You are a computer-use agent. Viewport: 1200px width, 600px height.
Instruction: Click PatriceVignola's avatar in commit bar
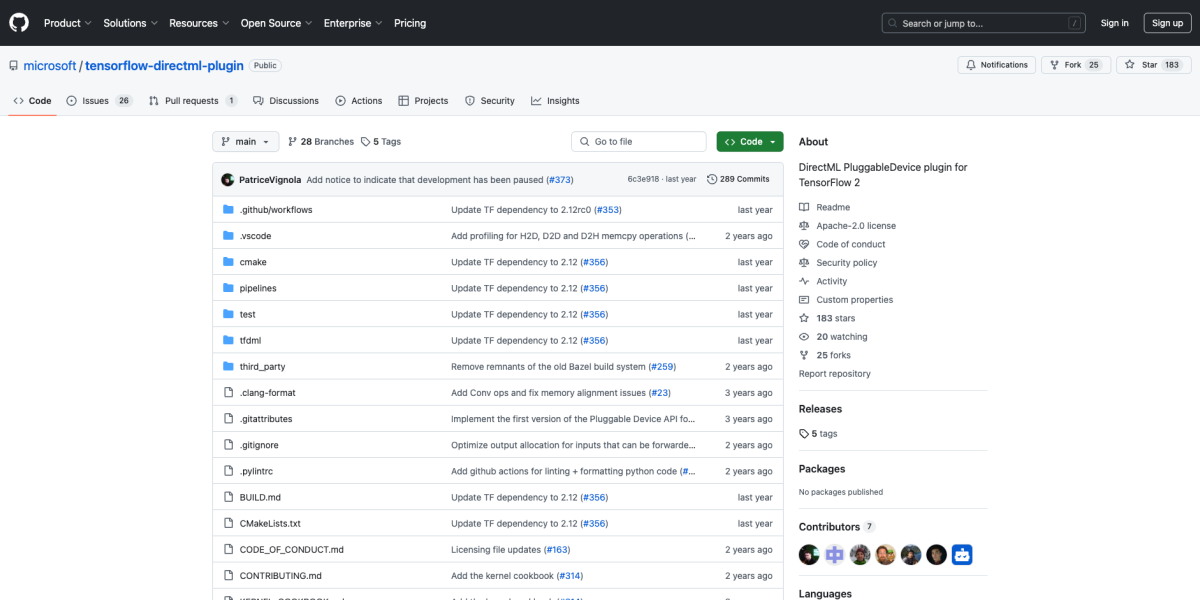(x=228, y=180)
